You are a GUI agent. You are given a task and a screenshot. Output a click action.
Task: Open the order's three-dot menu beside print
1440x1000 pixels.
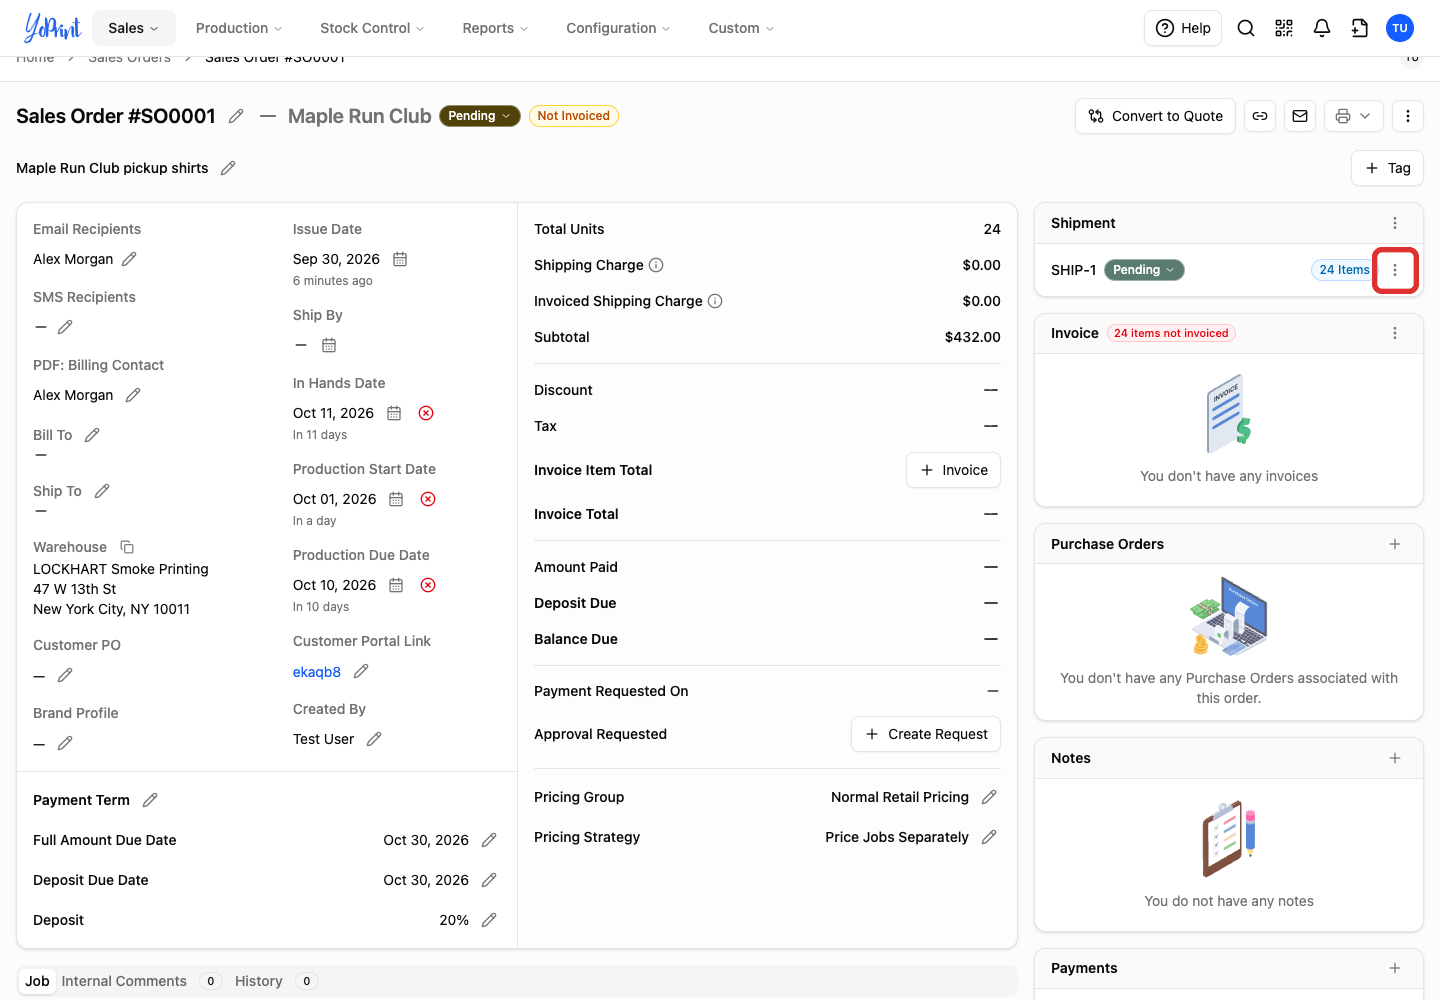tap(1408, 116)
